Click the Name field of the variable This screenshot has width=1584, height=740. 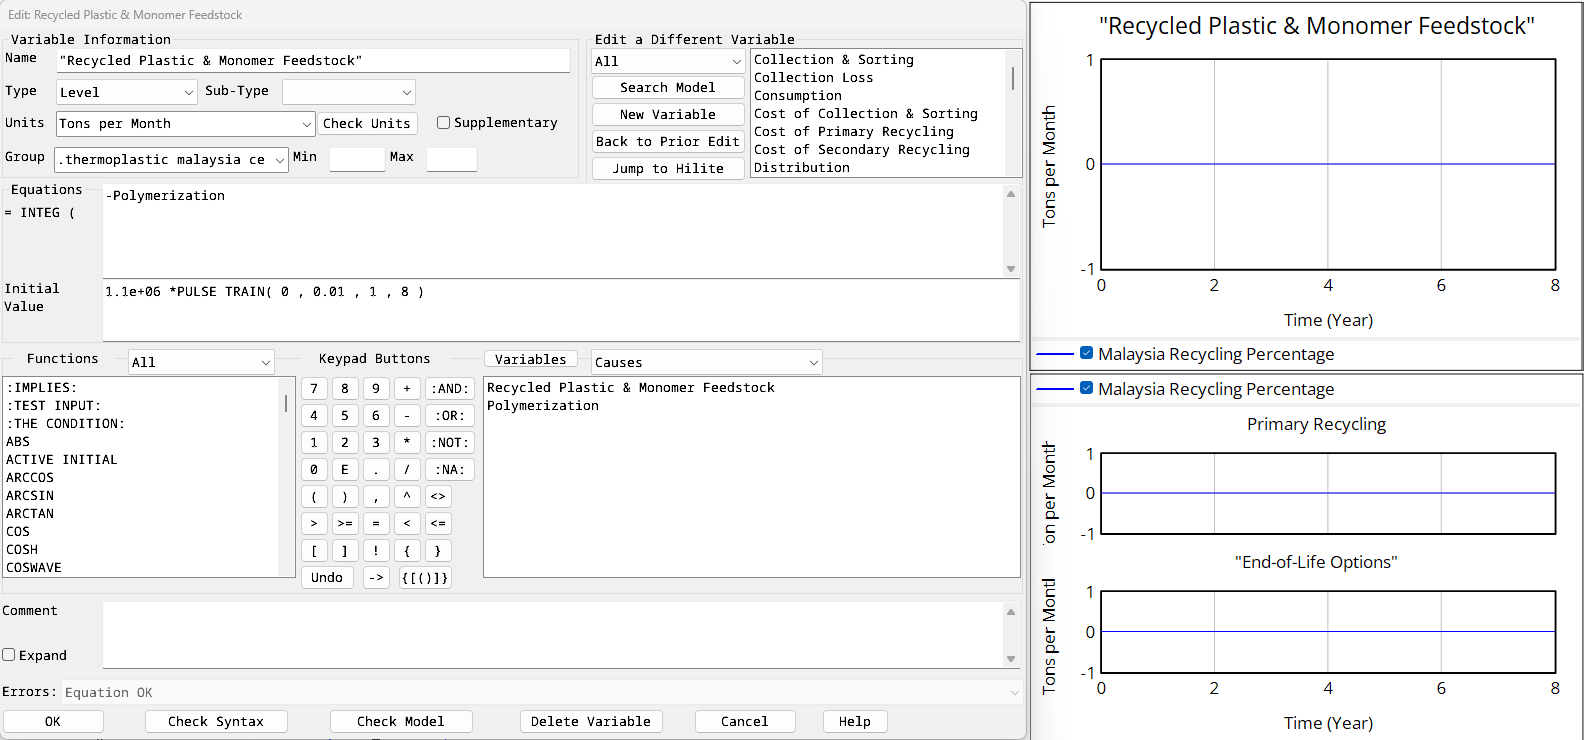pos(313,60)
